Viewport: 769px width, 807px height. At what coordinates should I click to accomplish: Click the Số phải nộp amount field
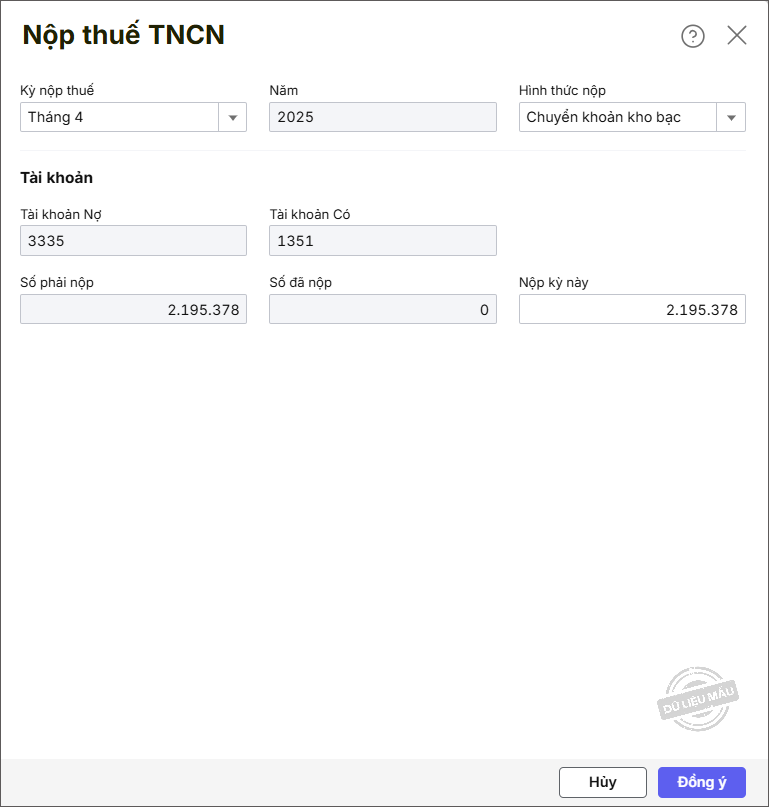pos(133,310)
